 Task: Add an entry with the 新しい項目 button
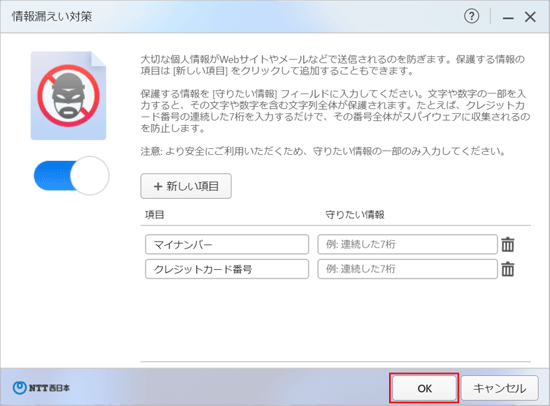[x=186, y=186]
